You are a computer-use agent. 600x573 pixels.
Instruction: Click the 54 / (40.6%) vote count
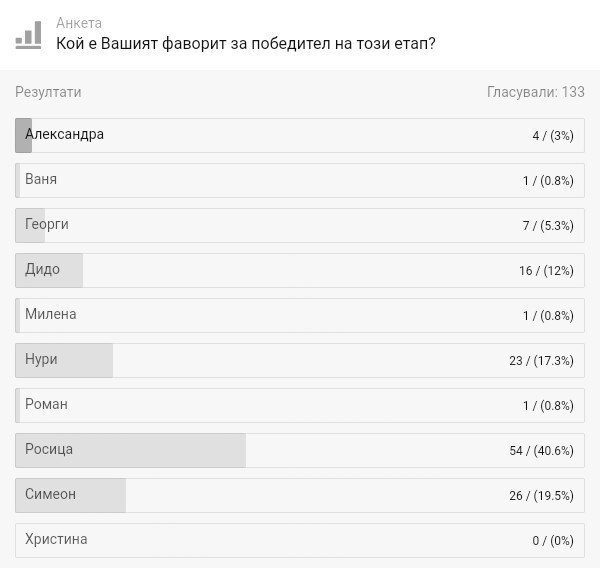point(541,451)
